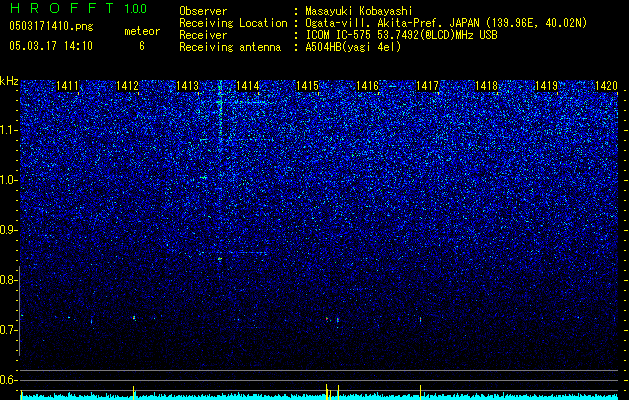Image resolution: width=629 pixels, height=400 pixels.
Task: Click the A504HB(yagi 4el) antenna text
Action: [x=353, y=47]
